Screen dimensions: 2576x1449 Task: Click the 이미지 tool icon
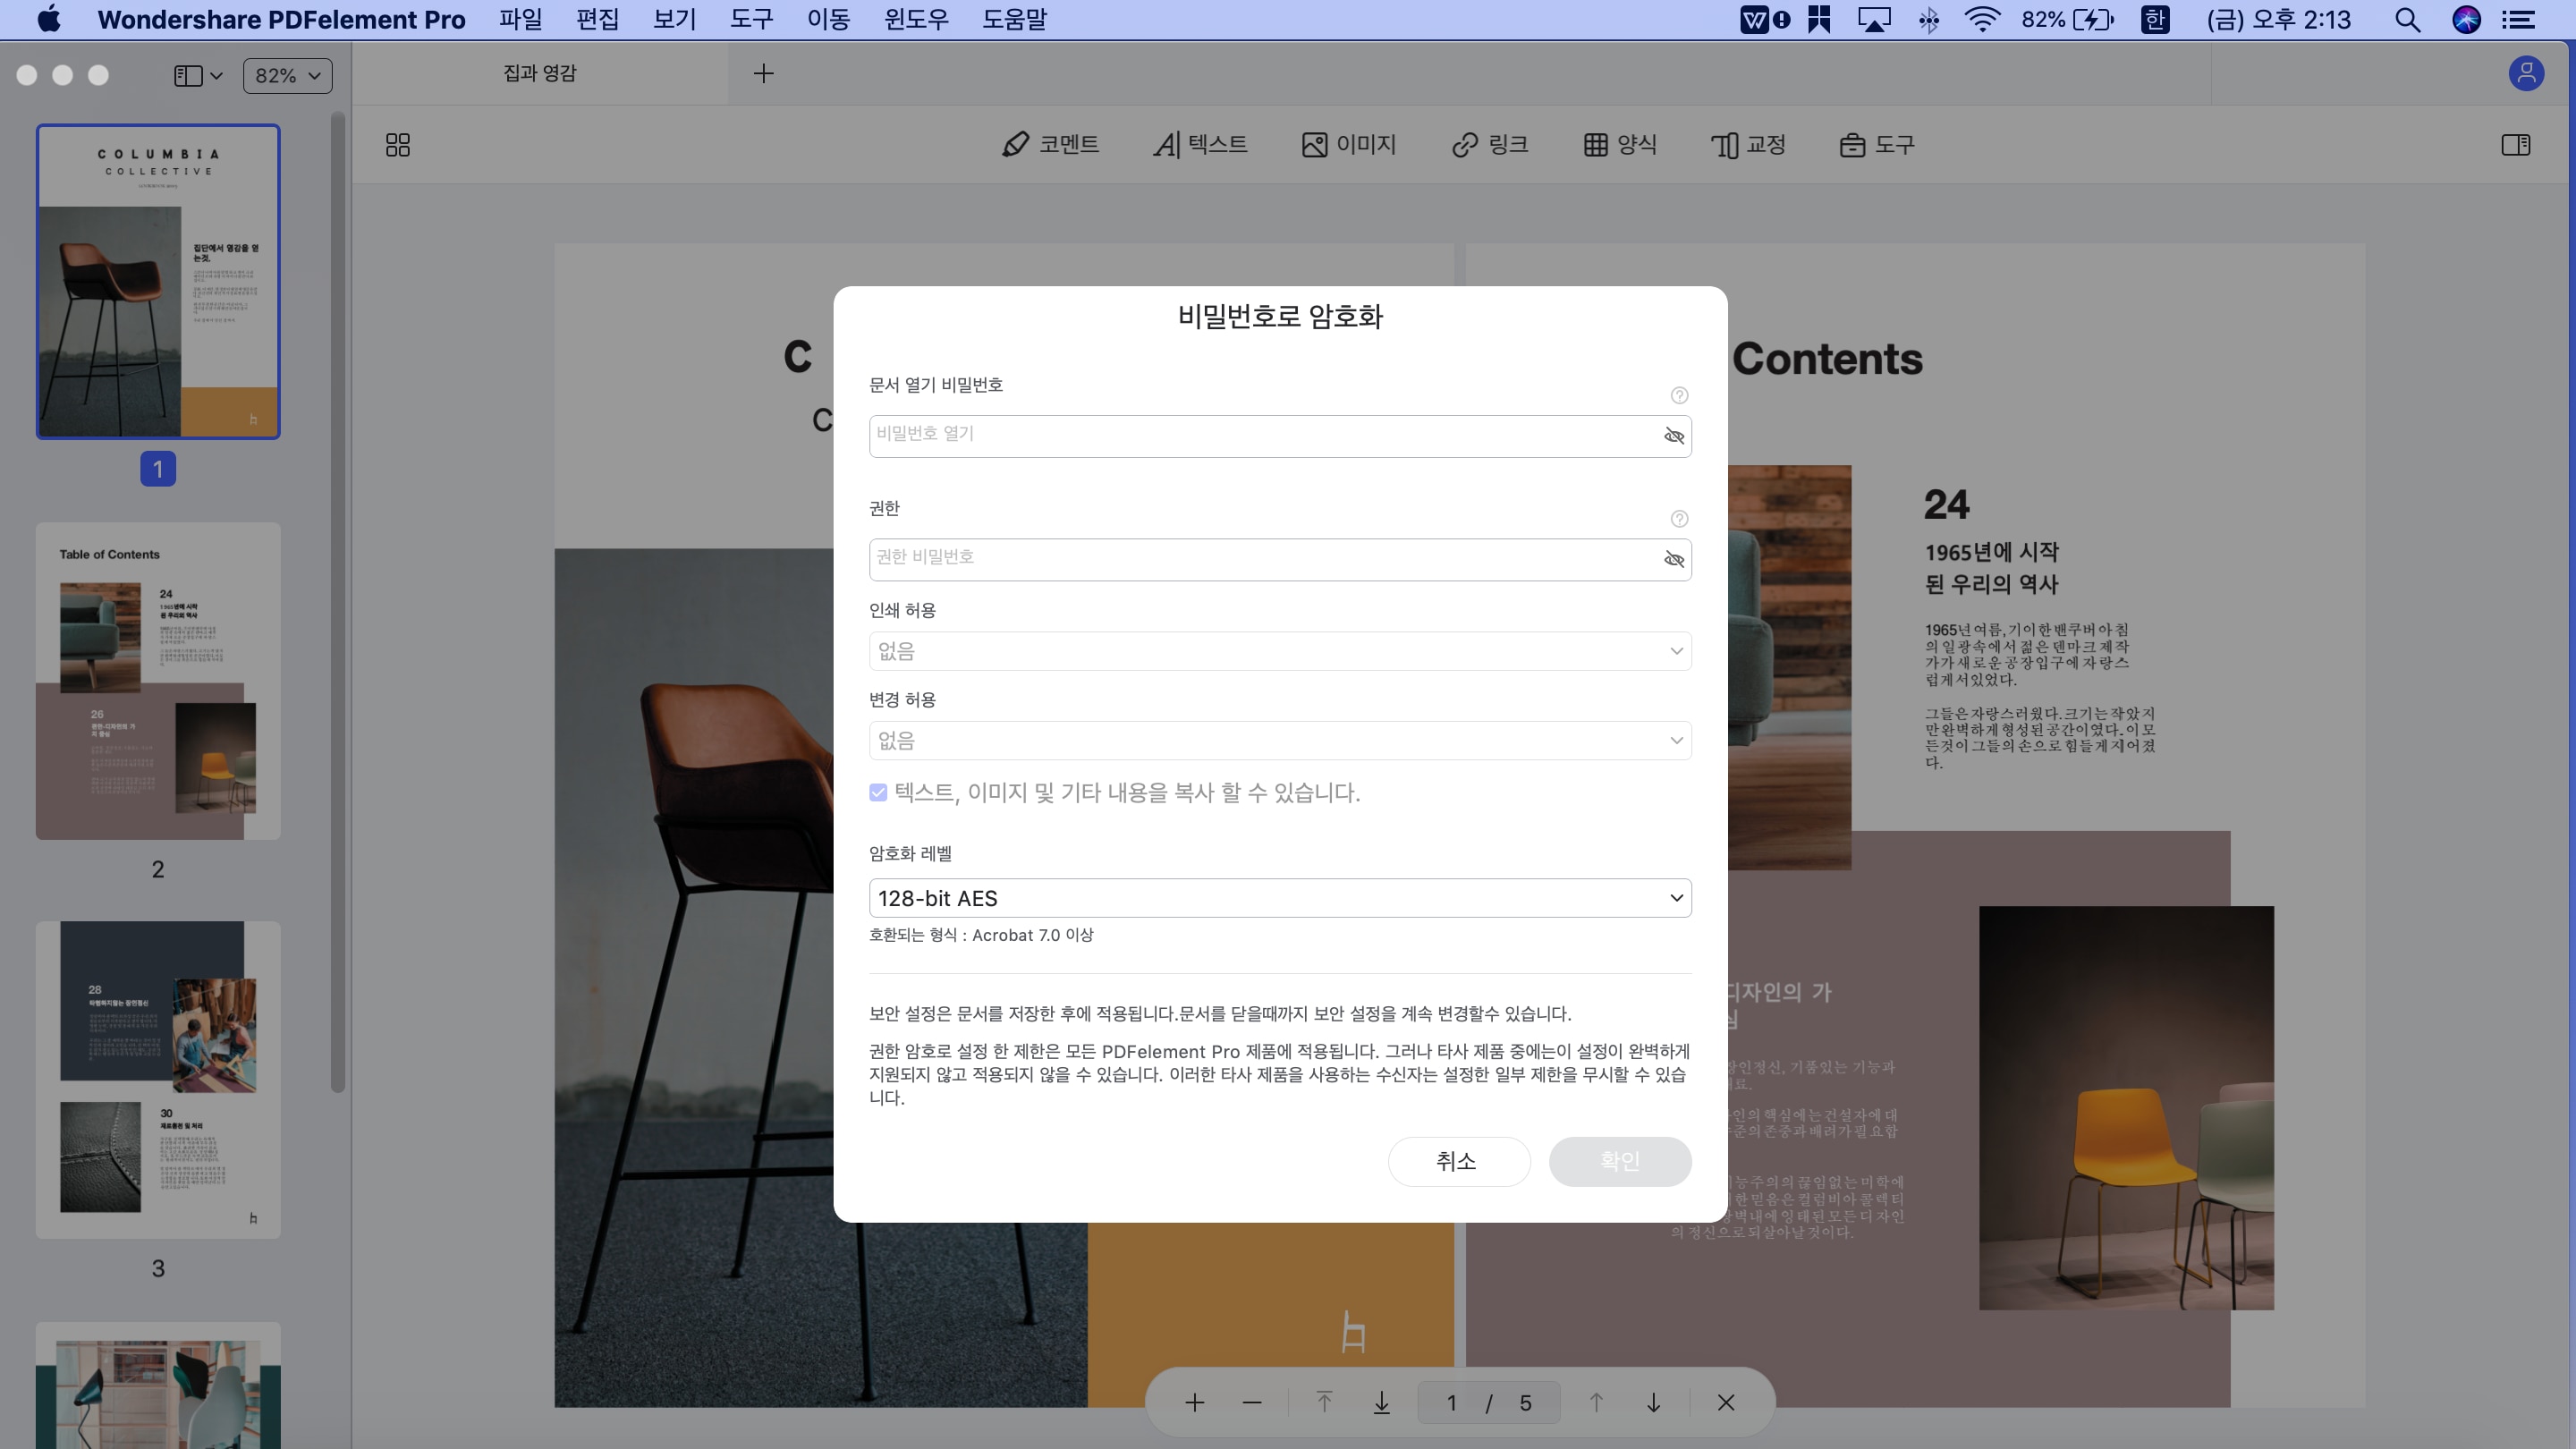pyautogui.click(x=1348, y=143)
